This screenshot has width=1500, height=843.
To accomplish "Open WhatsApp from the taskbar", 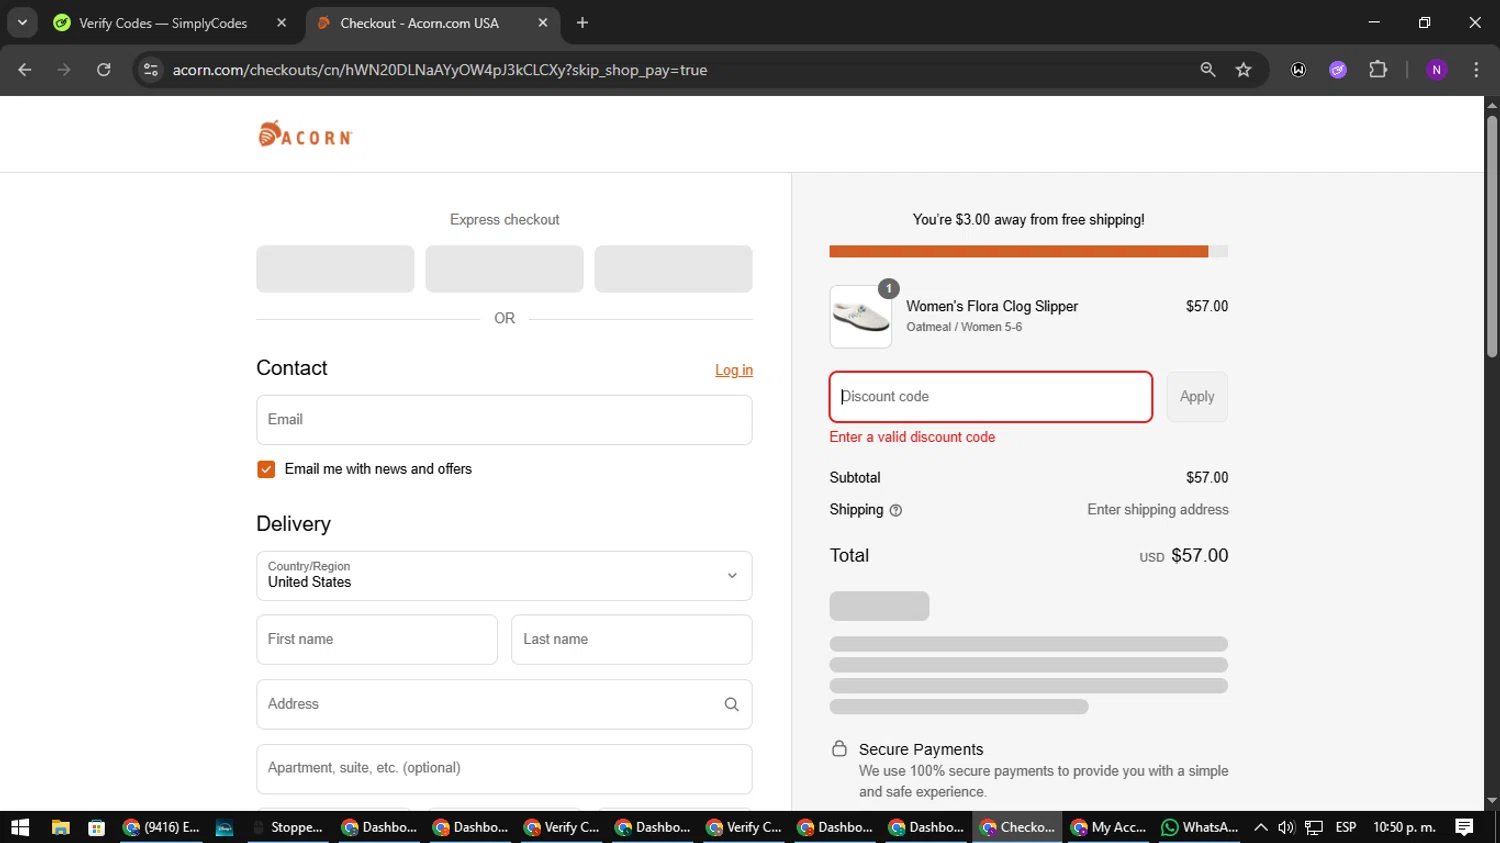I will point(1200,827).
